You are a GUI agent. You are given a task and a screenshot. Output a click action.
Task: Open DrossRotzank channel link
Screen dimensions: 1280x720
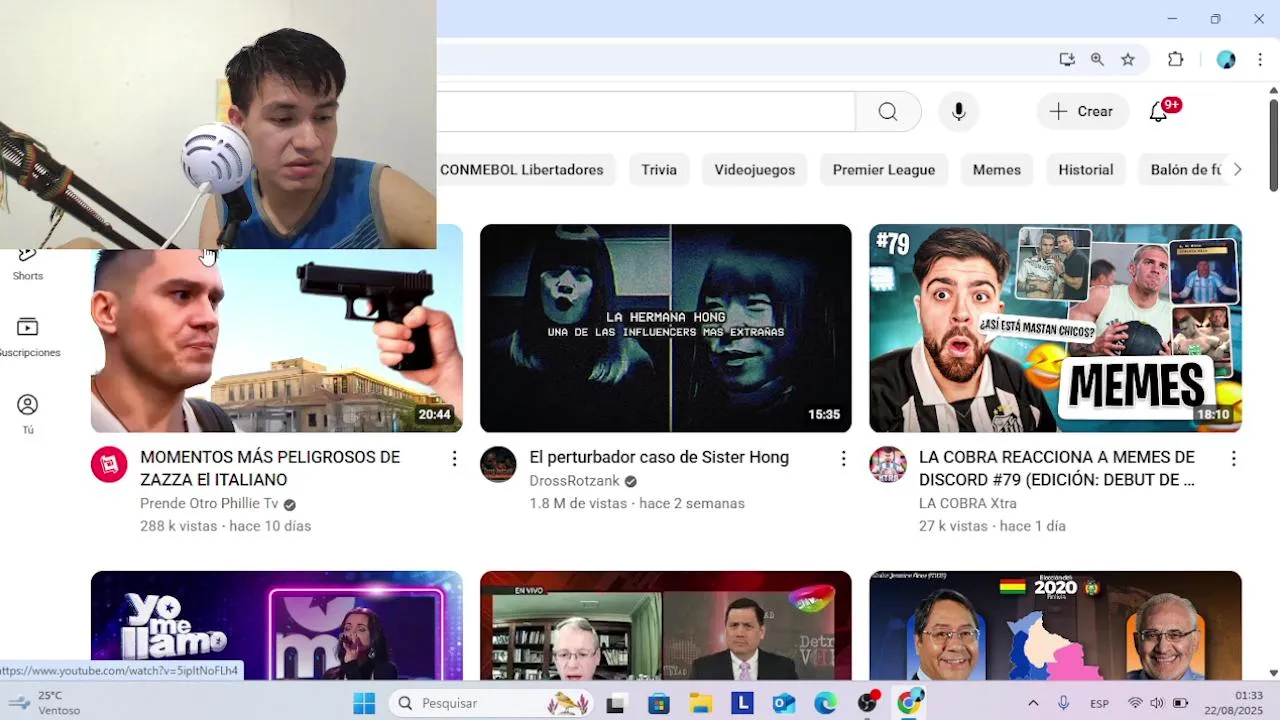575,481
